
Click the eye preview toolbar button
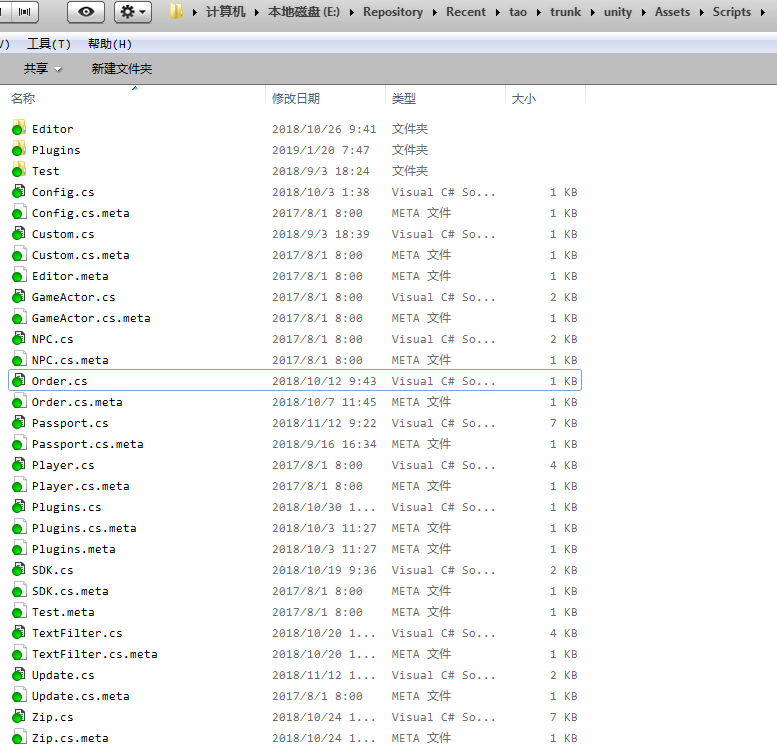[86, 12]
